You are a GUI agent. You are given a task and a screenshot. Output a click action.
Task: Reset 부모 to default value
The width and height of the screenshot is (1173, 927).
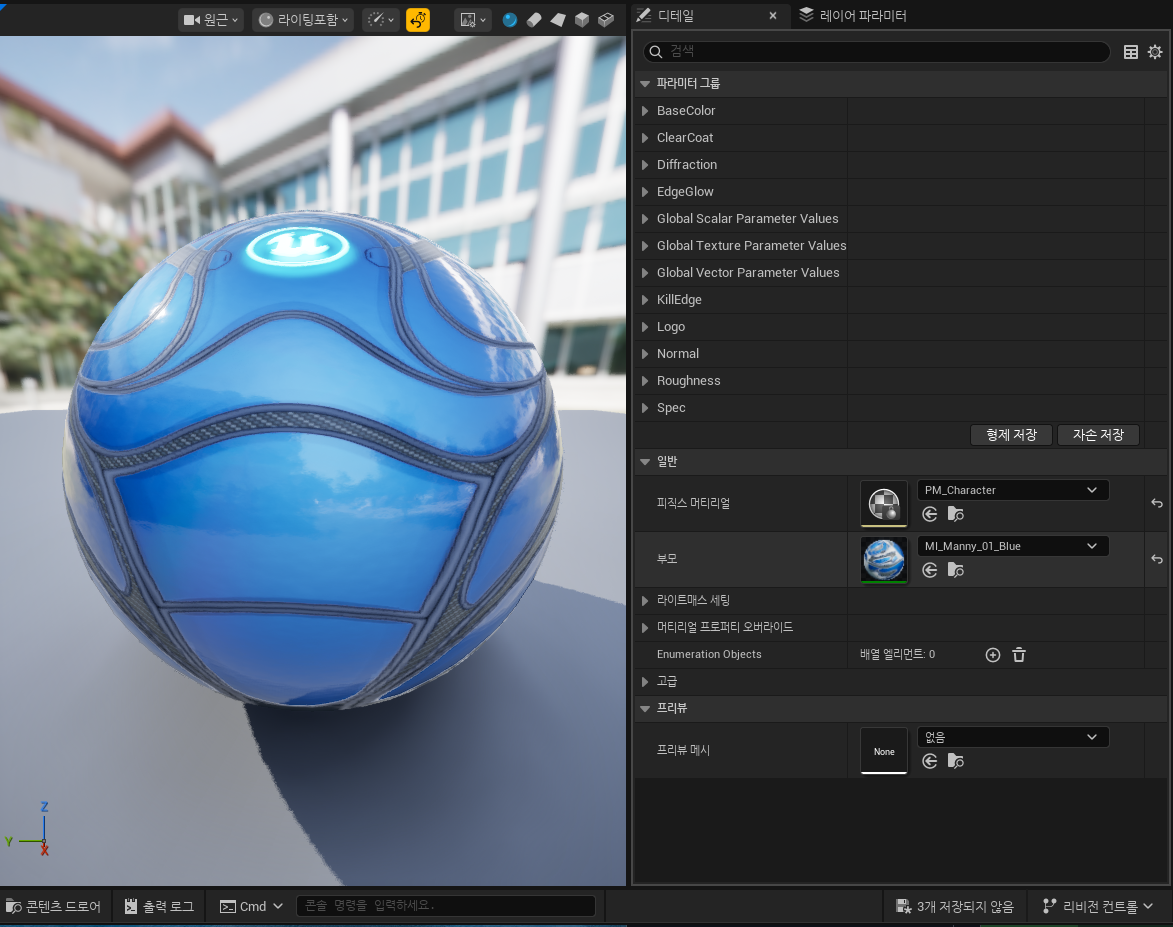[1157, 559]
